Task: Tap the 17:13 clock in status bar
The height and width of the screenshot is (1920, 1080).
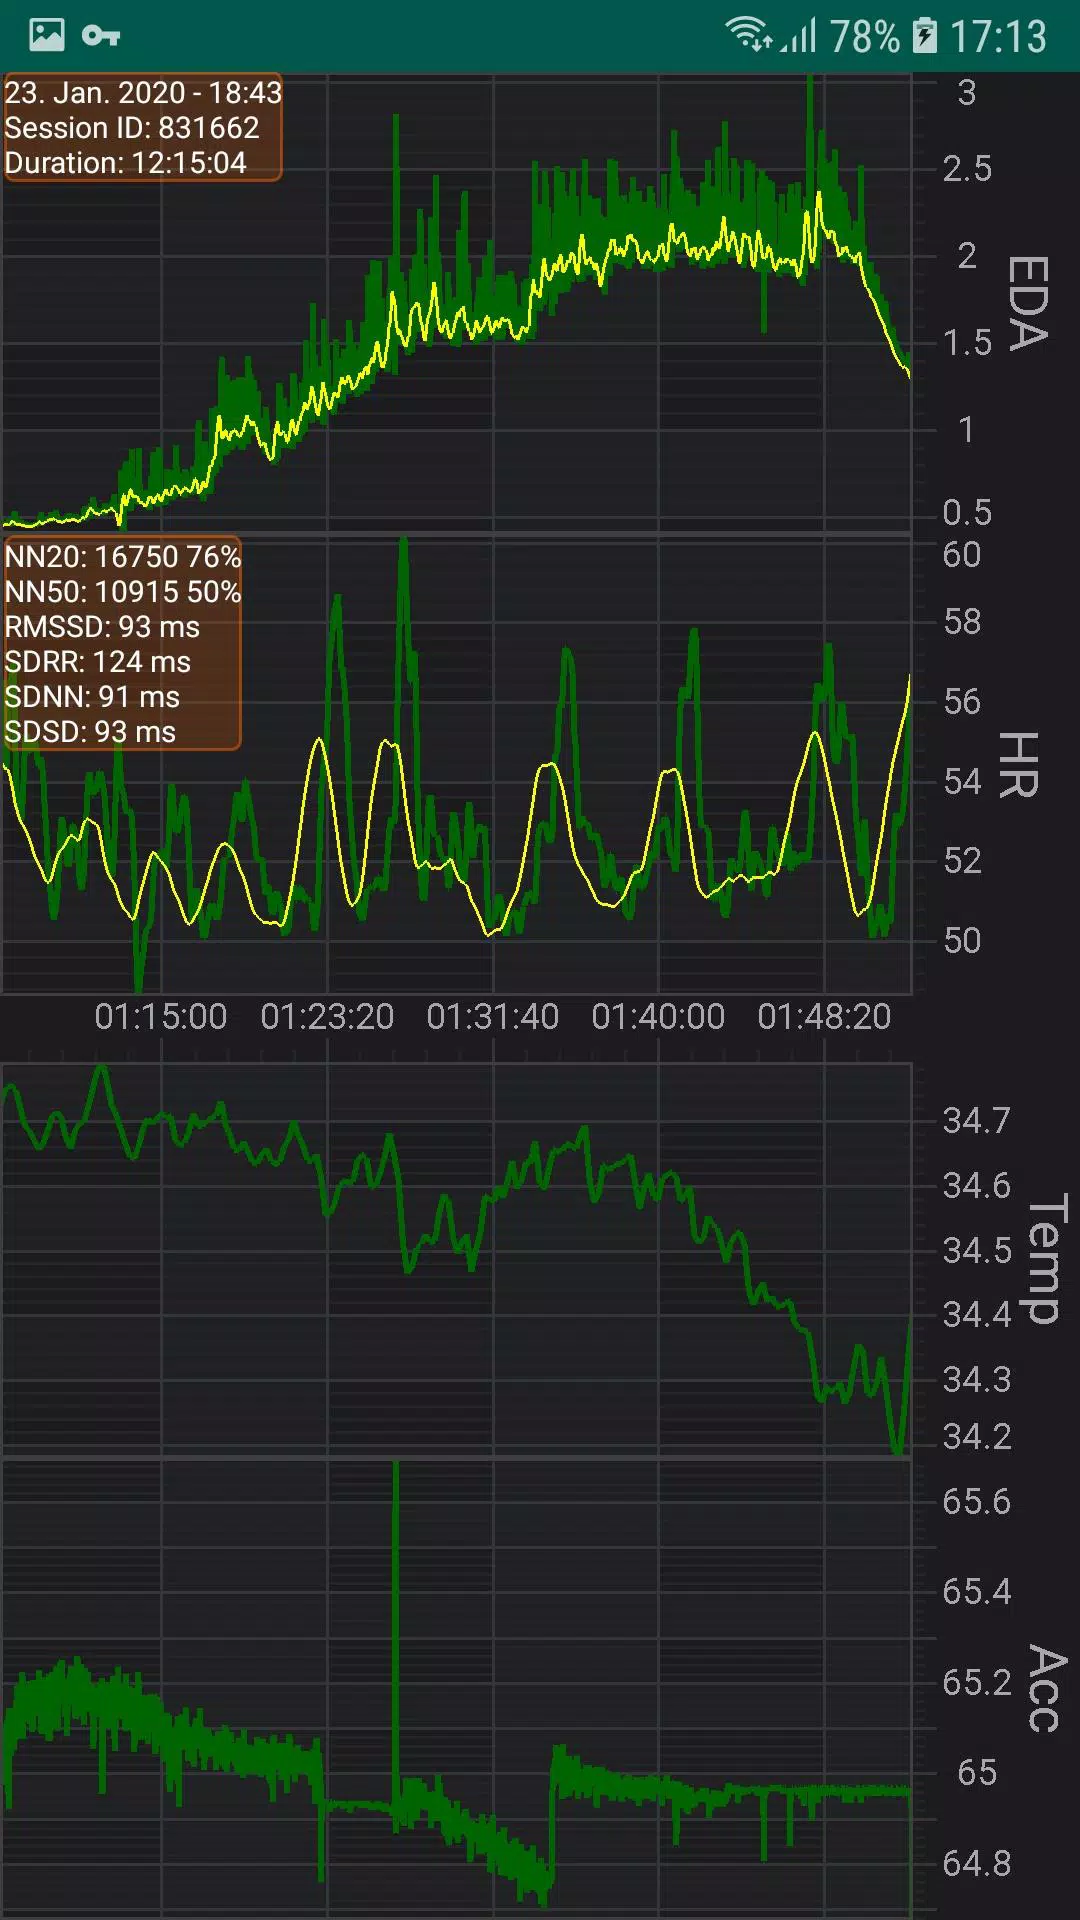Action: point(998,37)
